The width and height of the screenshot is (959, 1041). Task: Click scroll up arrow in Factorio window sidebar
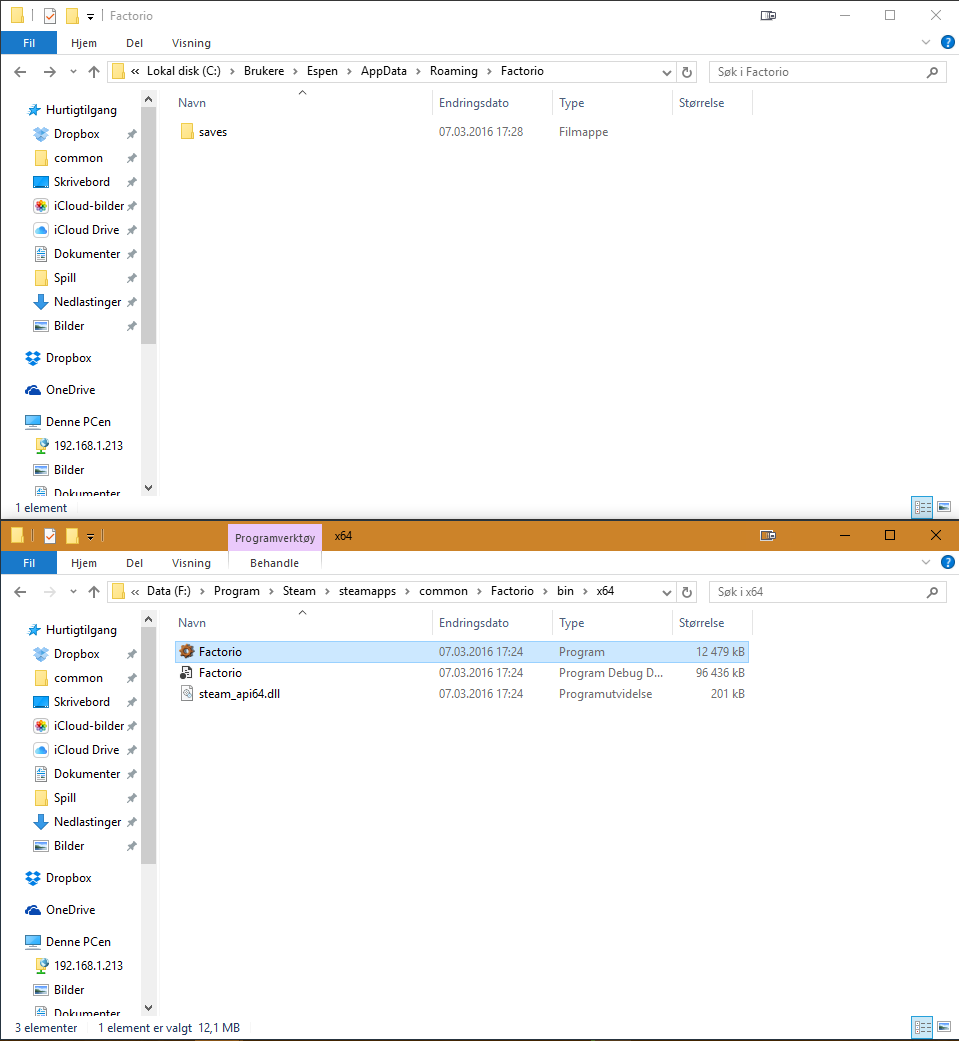[x=149, y=100]
